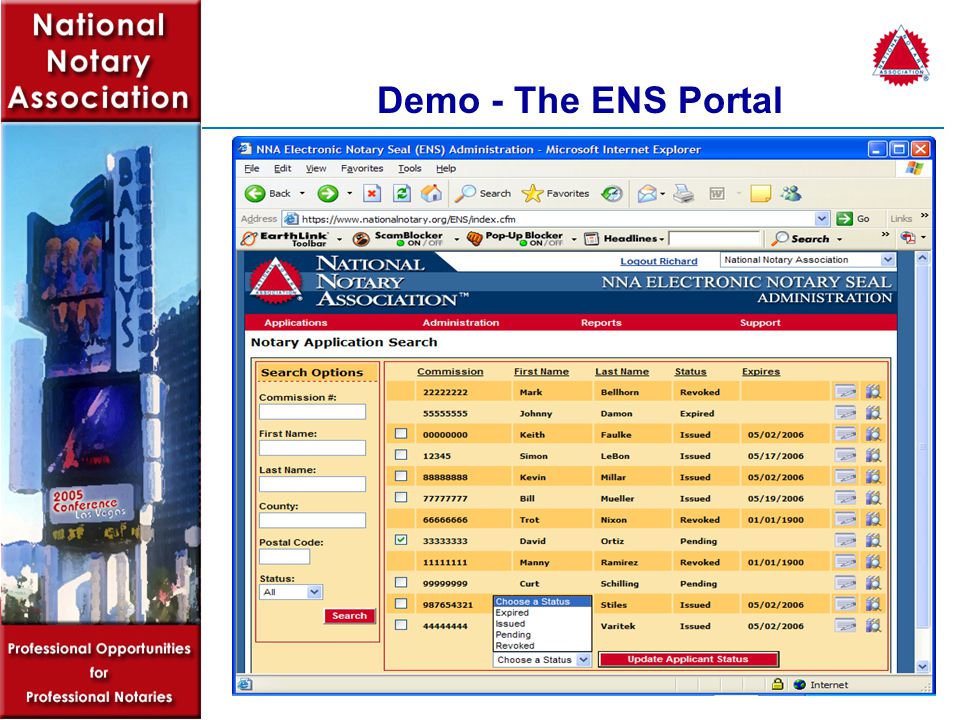This screenshot has height=720, width=960.
Task: Open the File menu
Action: click(252, 168)
